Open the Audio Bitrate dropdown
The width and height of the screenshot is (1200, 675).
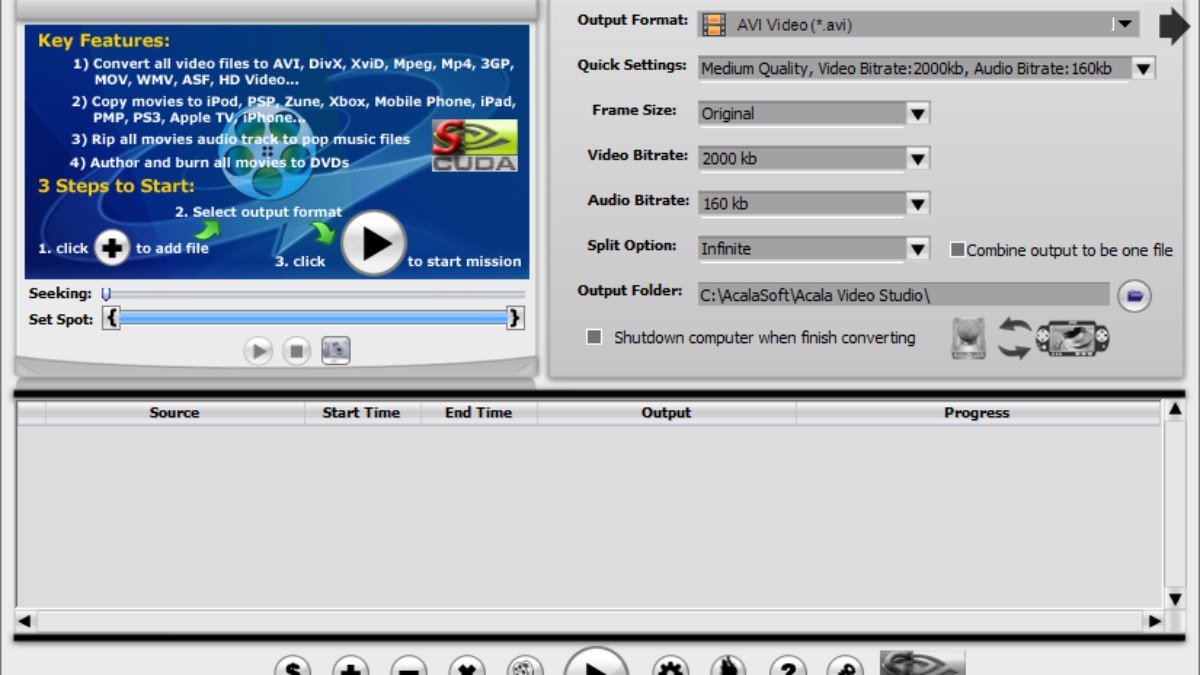[918, 204]
